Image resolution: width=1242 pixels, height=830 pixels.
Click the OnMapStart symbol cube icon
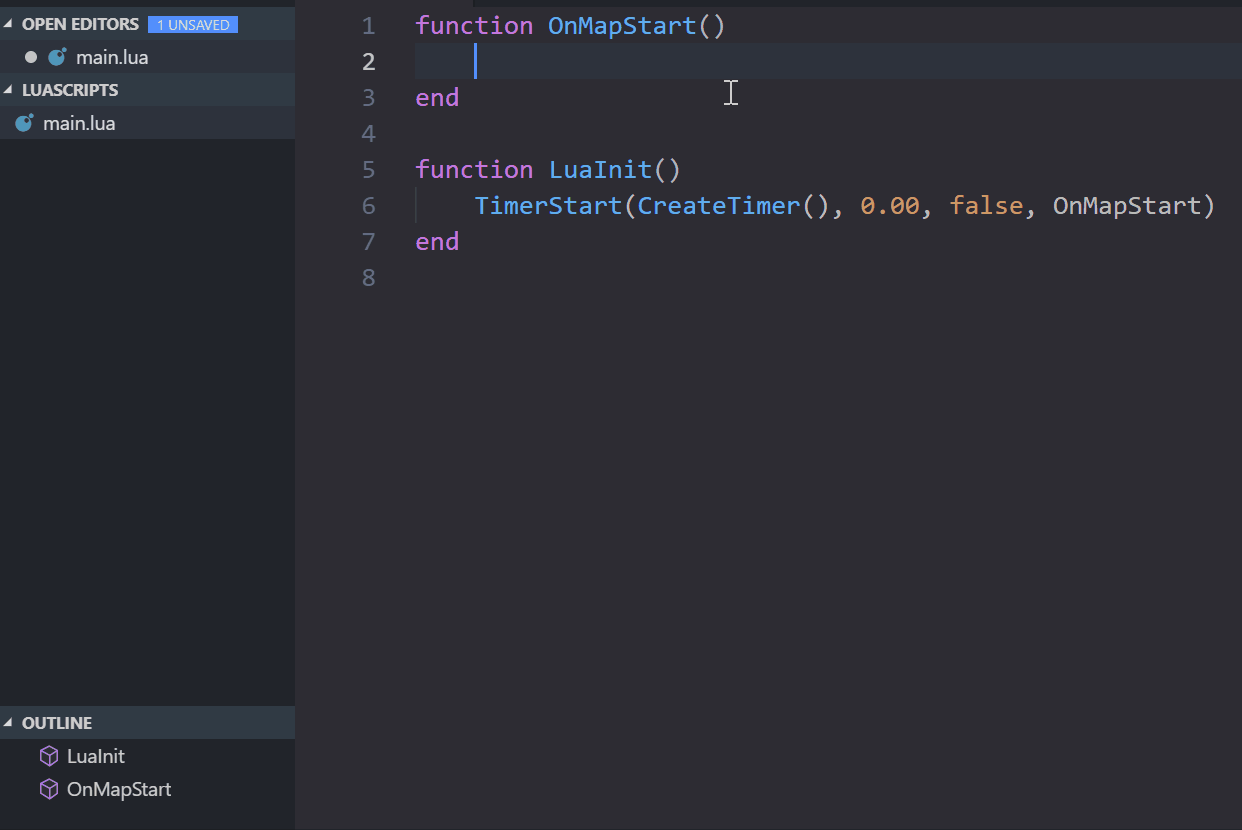click(x=48, y=789)
